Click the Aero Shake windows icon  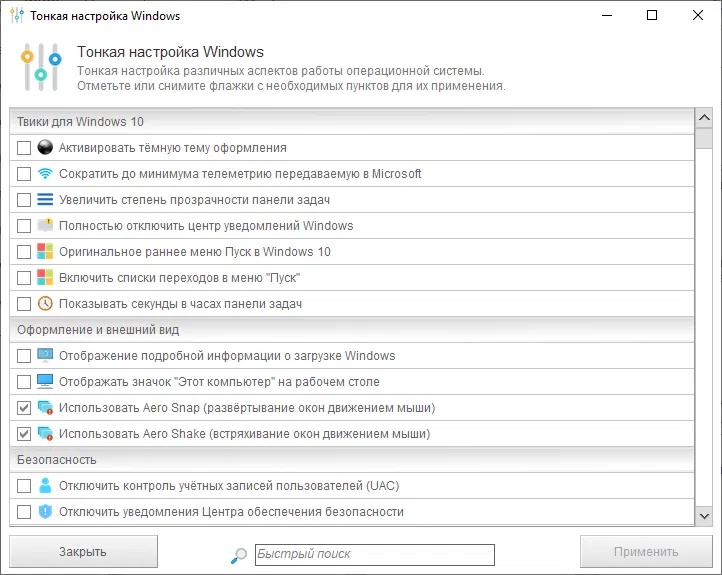45,434
